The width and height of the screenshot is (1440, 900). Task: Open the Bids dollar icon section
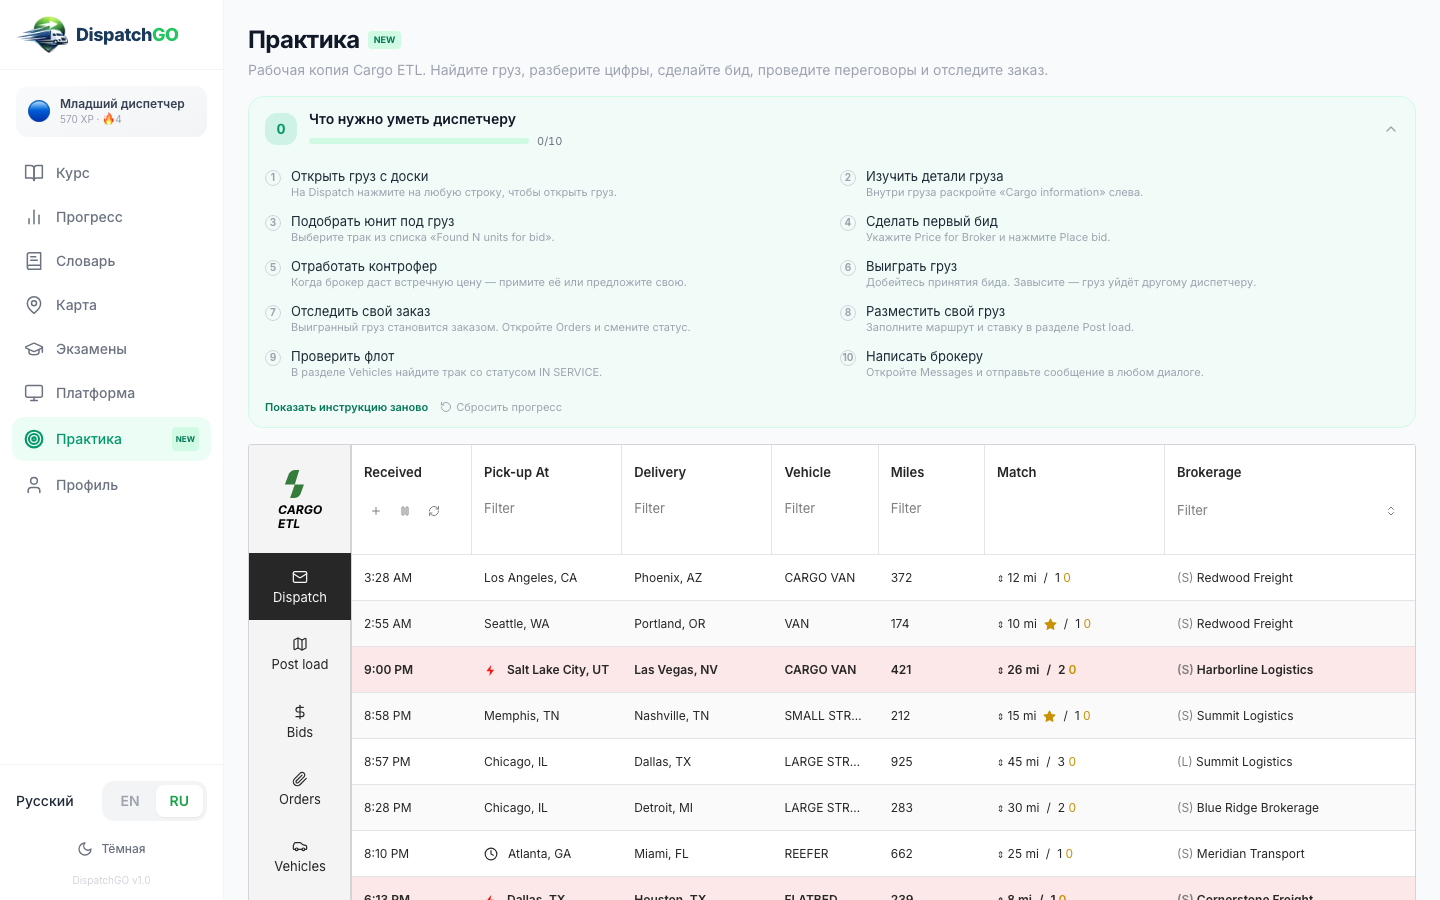(300, 721)
